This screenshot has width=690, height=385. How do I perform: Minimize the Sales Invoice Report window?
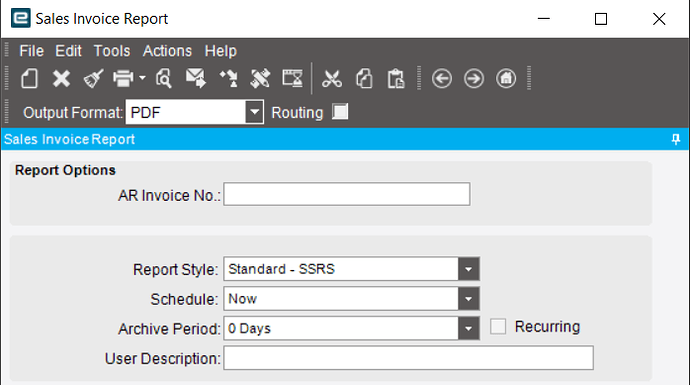(544, 18)
